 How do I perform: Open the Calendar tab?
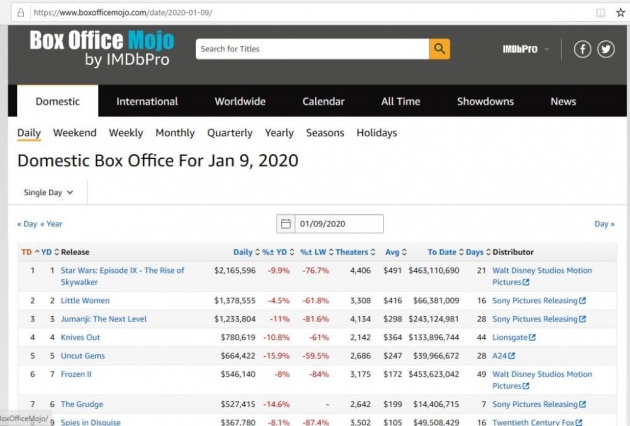(x=323, y=101)
